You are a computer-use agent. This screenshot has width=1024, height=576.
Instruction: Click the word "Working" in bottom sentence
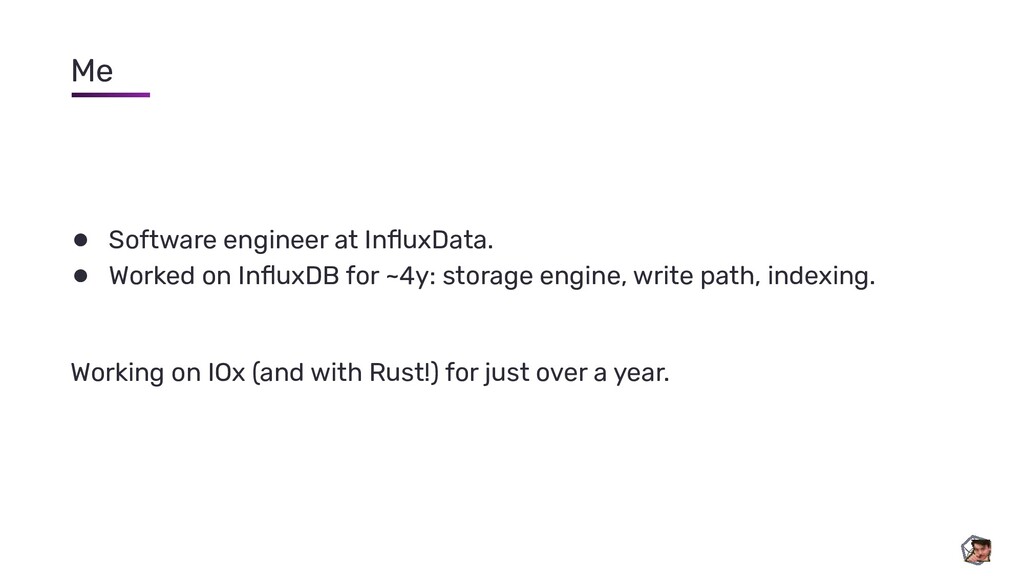[118, 374]
